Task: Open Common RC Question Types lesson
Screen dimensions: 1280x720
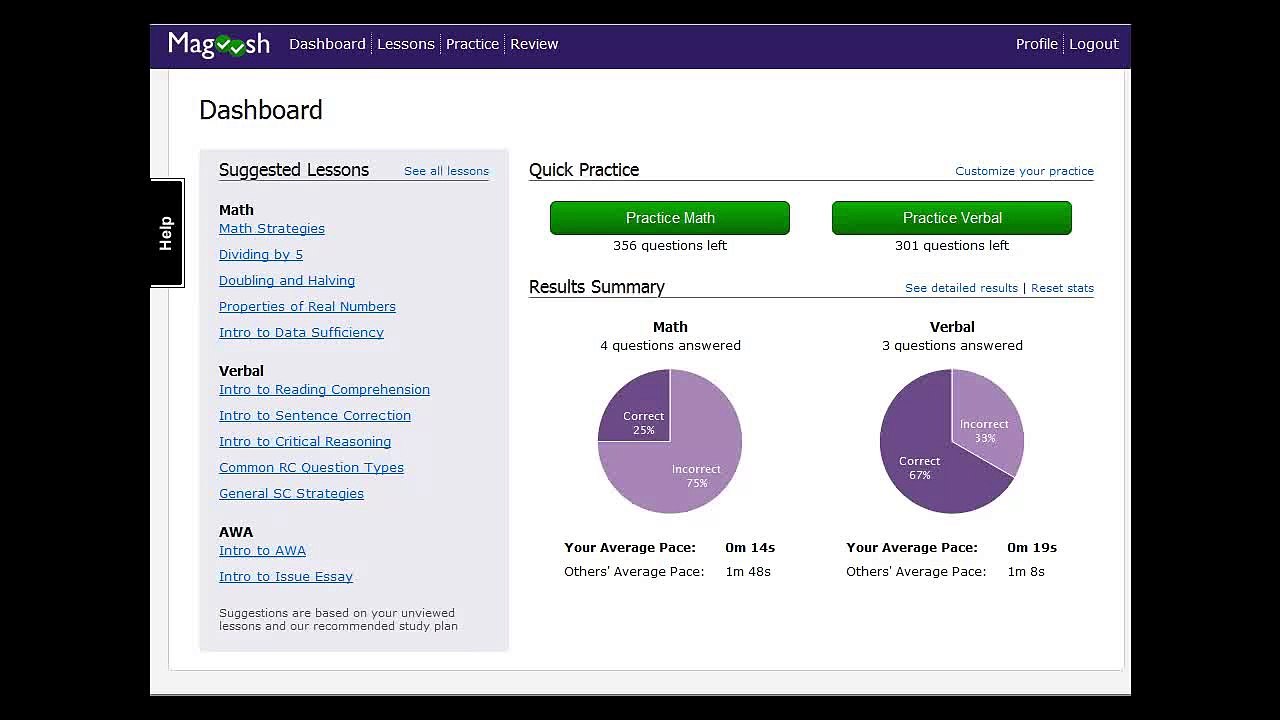Action: click(x=311, y=467)
